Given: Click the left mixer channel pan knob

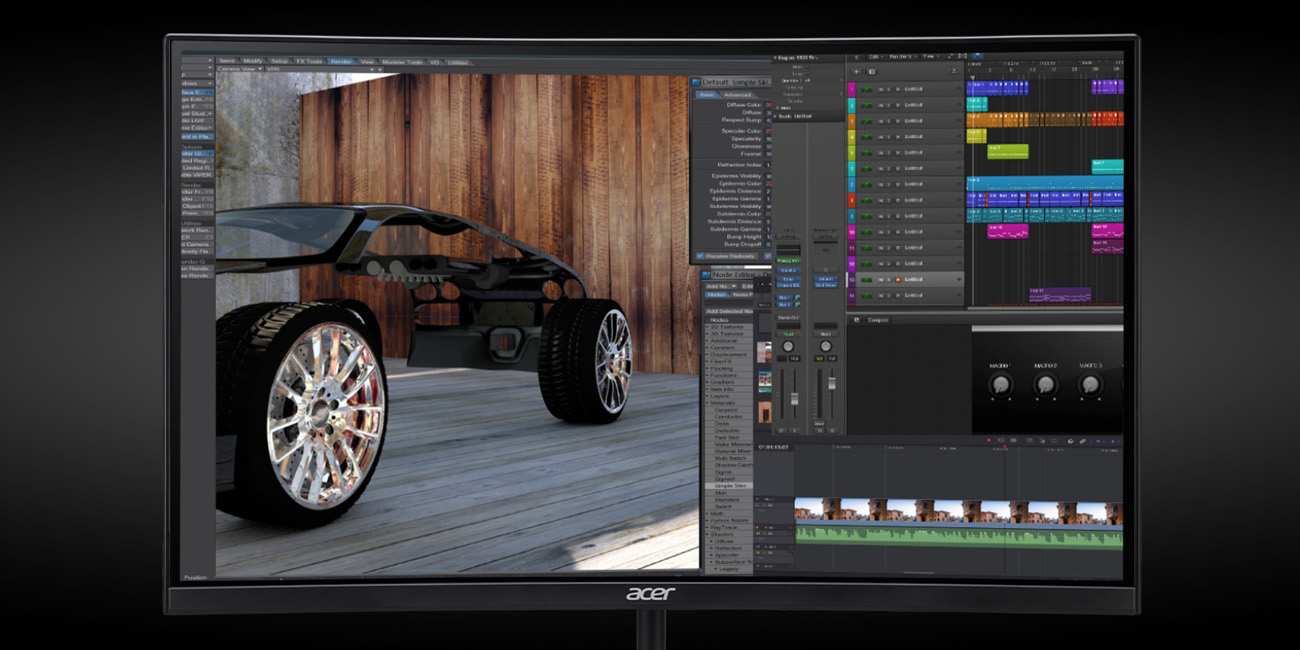Looking at the screenshot, I should [x=788, y=346].
